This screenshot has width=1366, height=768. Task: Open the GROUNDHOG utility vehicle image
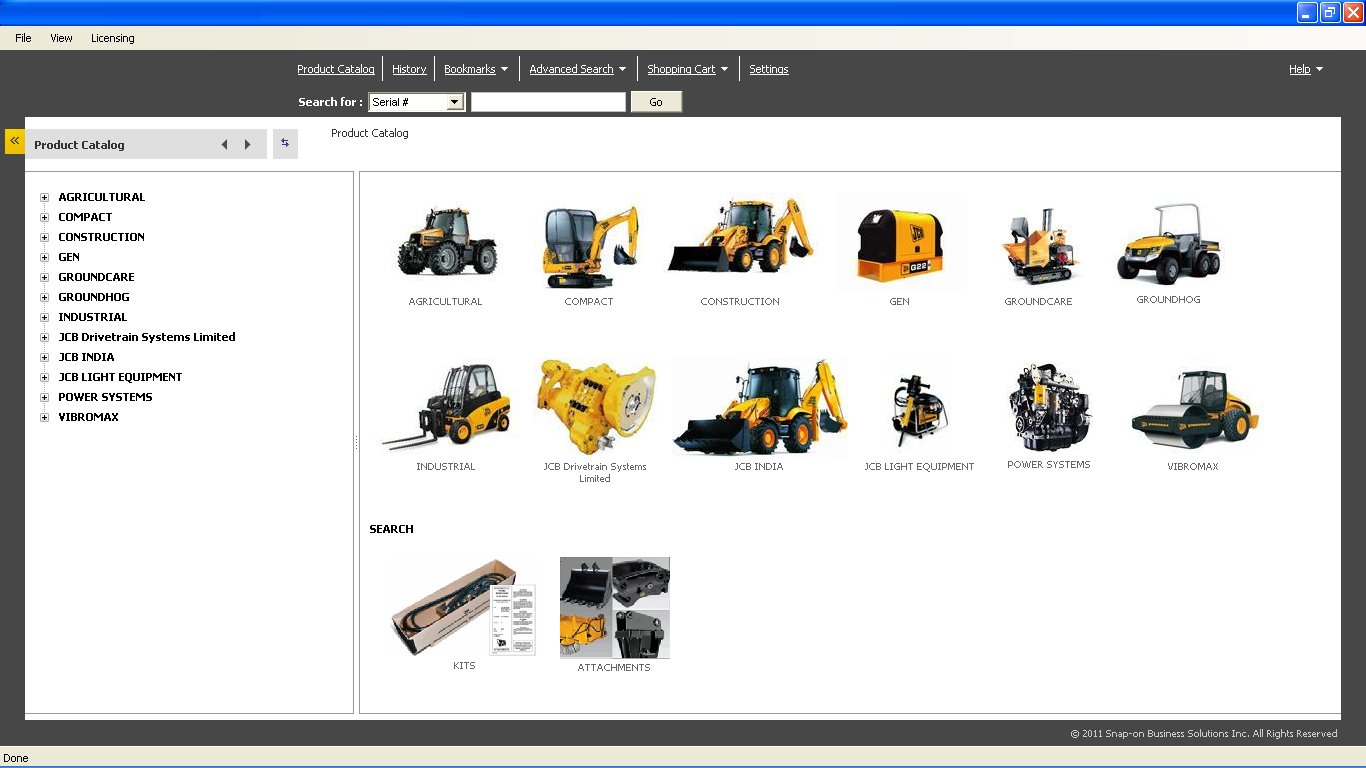coord(1168,244)
